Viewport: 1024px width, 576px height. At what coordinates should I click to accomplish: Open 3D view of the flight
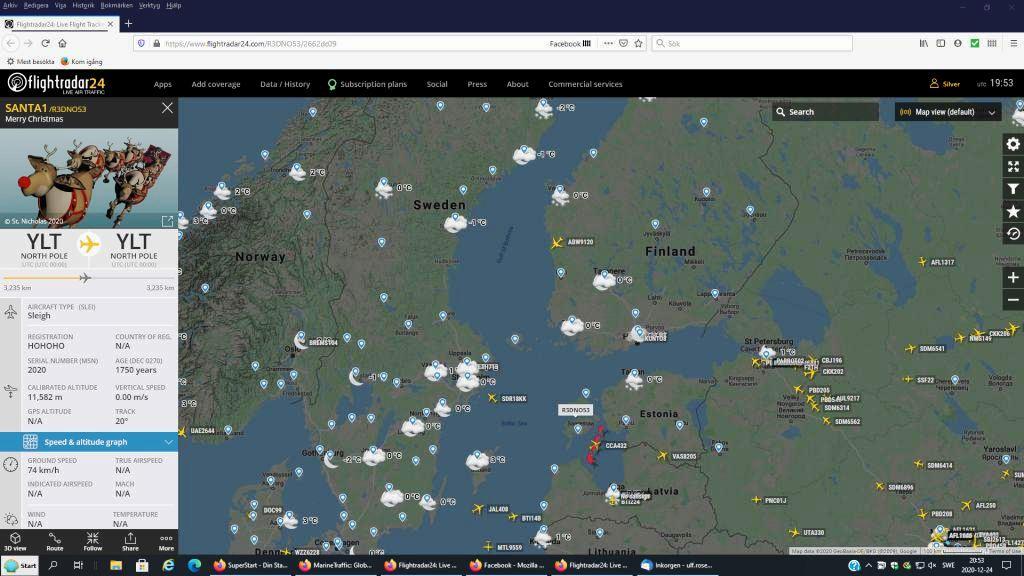click(15, 542)
